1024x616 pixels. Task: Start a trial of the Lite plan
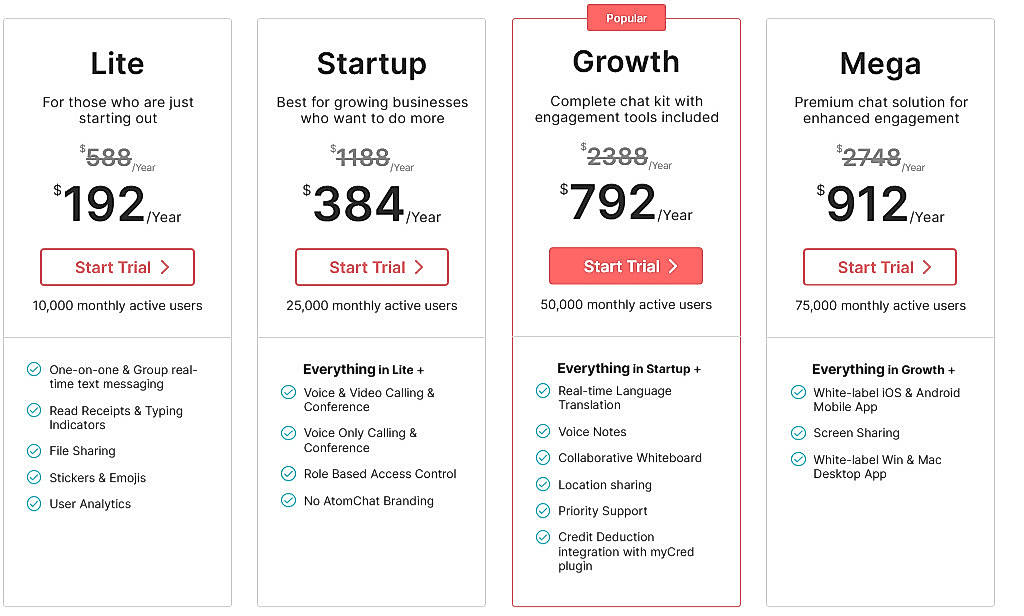[117, 267]
